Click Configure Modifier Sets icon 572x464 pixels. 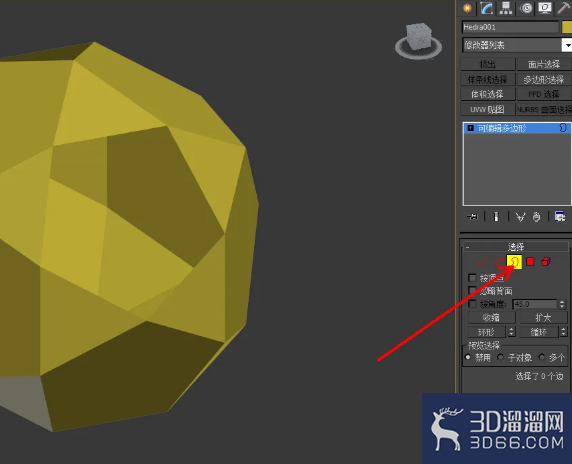click(560, 217)
